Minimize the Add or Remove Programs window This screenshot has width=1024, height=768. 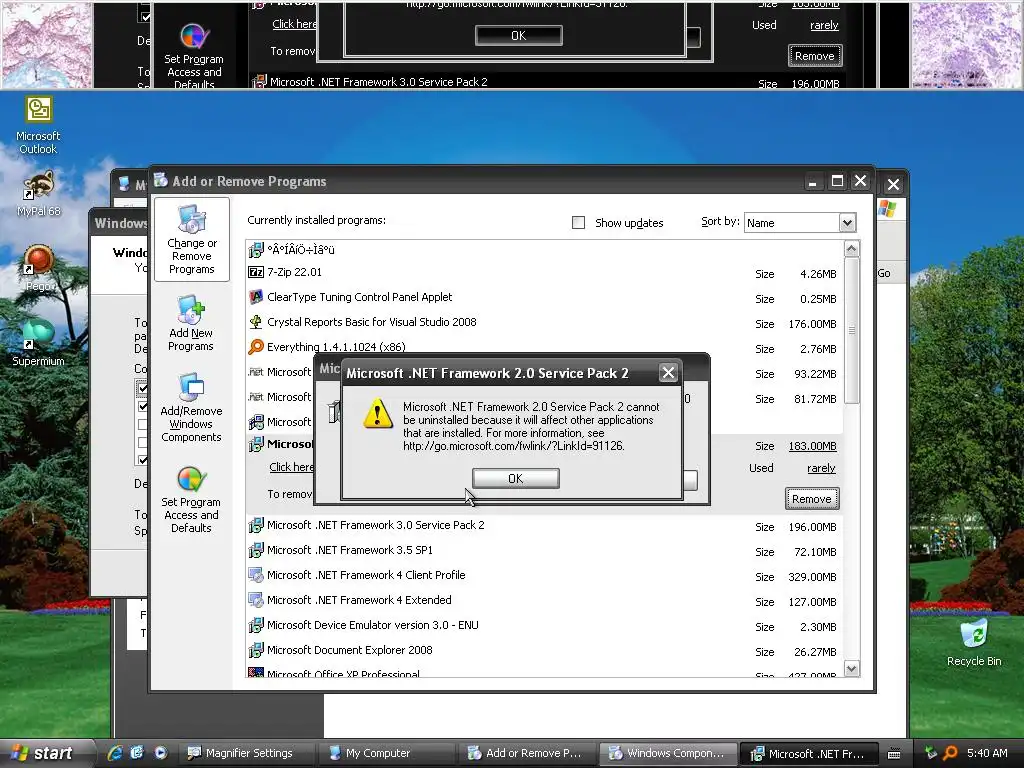[812, 182]
